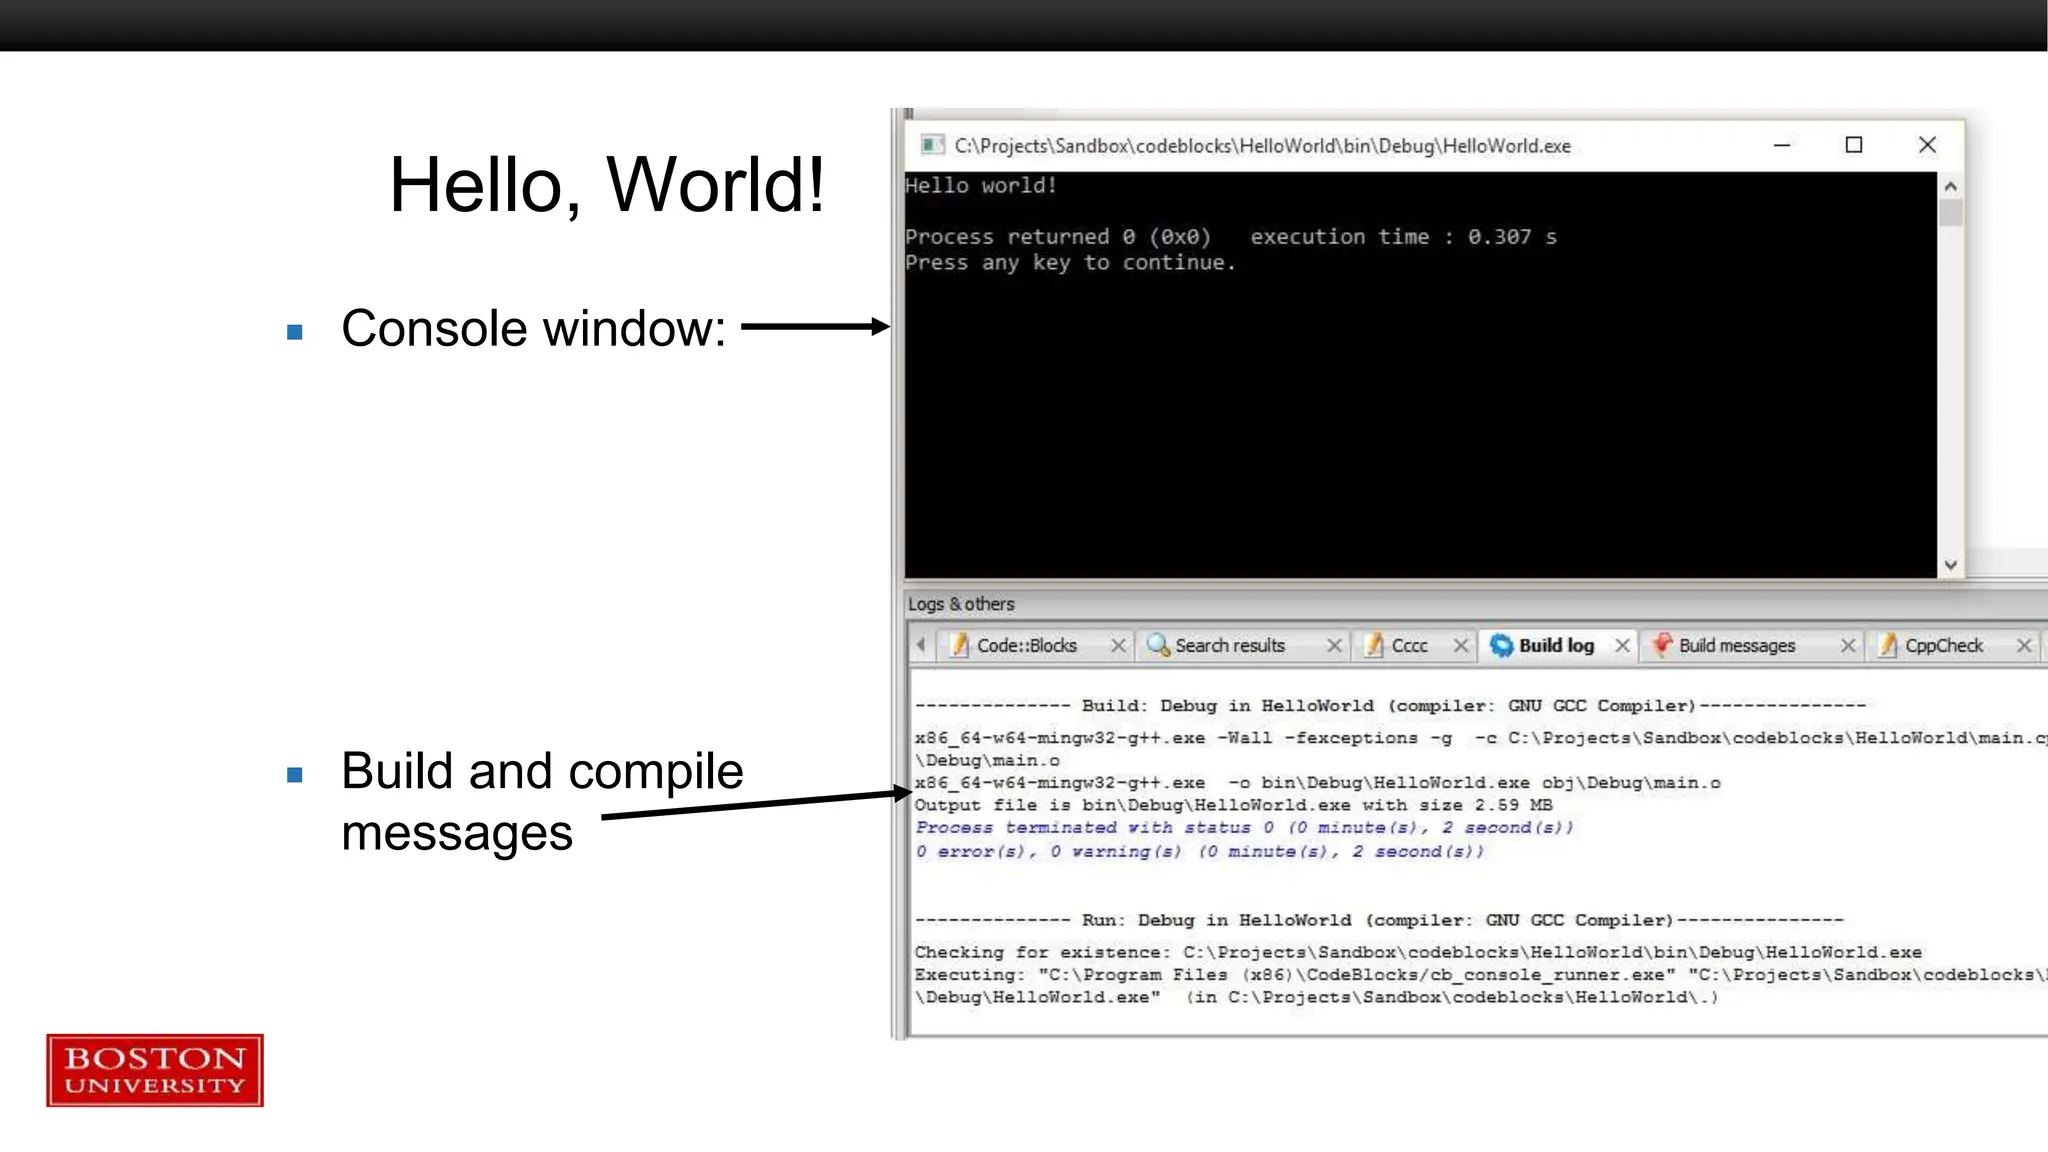Click the Build log gear icon
The width and height of the screenshot is (2048, 1152).
(x=1501, y=645)
